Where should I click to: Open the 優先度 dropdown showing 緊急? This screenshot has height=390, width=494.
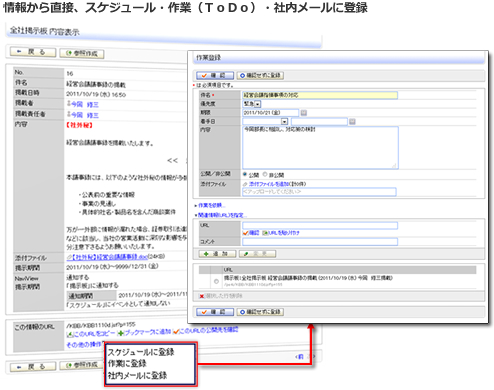[x=252, y=104]
